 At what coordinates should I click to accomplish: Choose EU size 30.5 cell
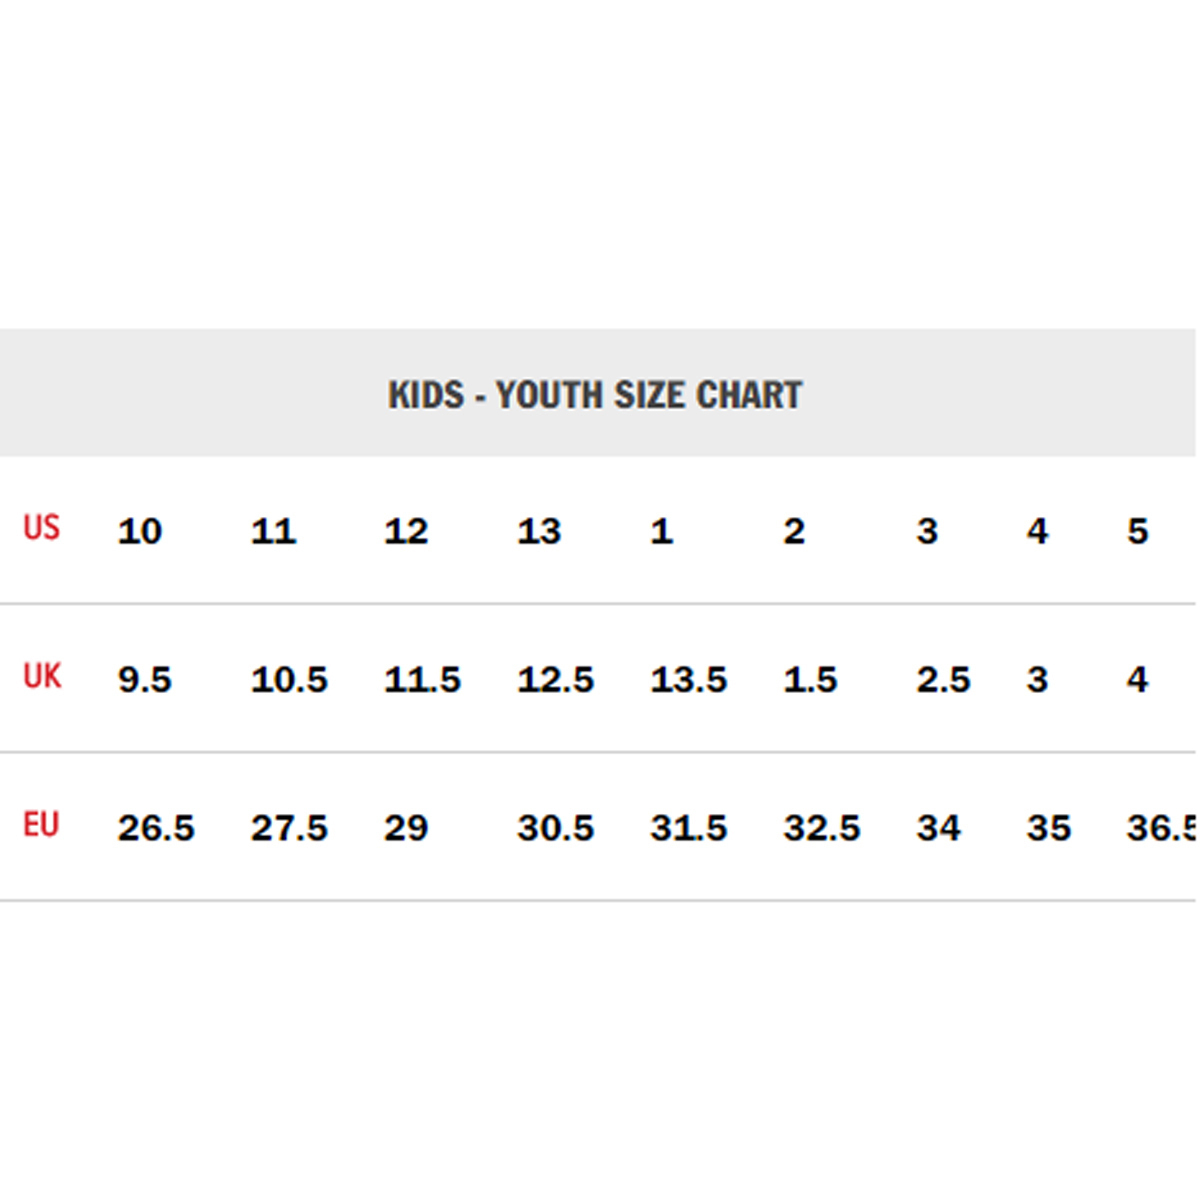(x=555, y=828)
